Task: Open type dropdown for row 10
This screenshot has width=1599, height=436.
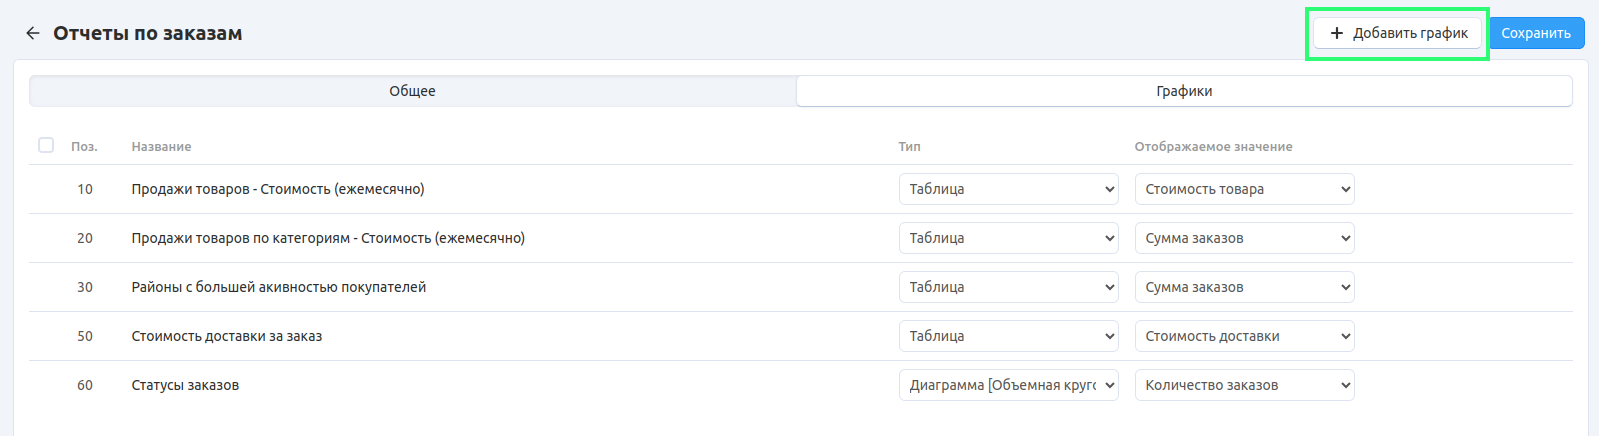Action: click(x=1008, y=189)
